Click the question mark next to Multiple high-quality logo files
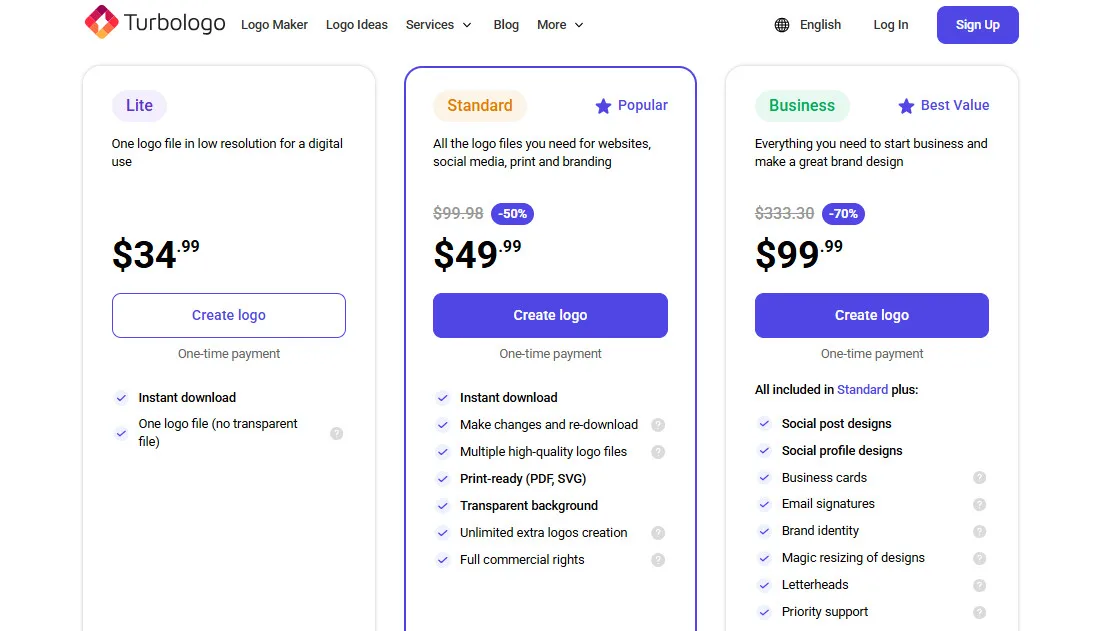 pyautogui.click(x=658, y=452)
